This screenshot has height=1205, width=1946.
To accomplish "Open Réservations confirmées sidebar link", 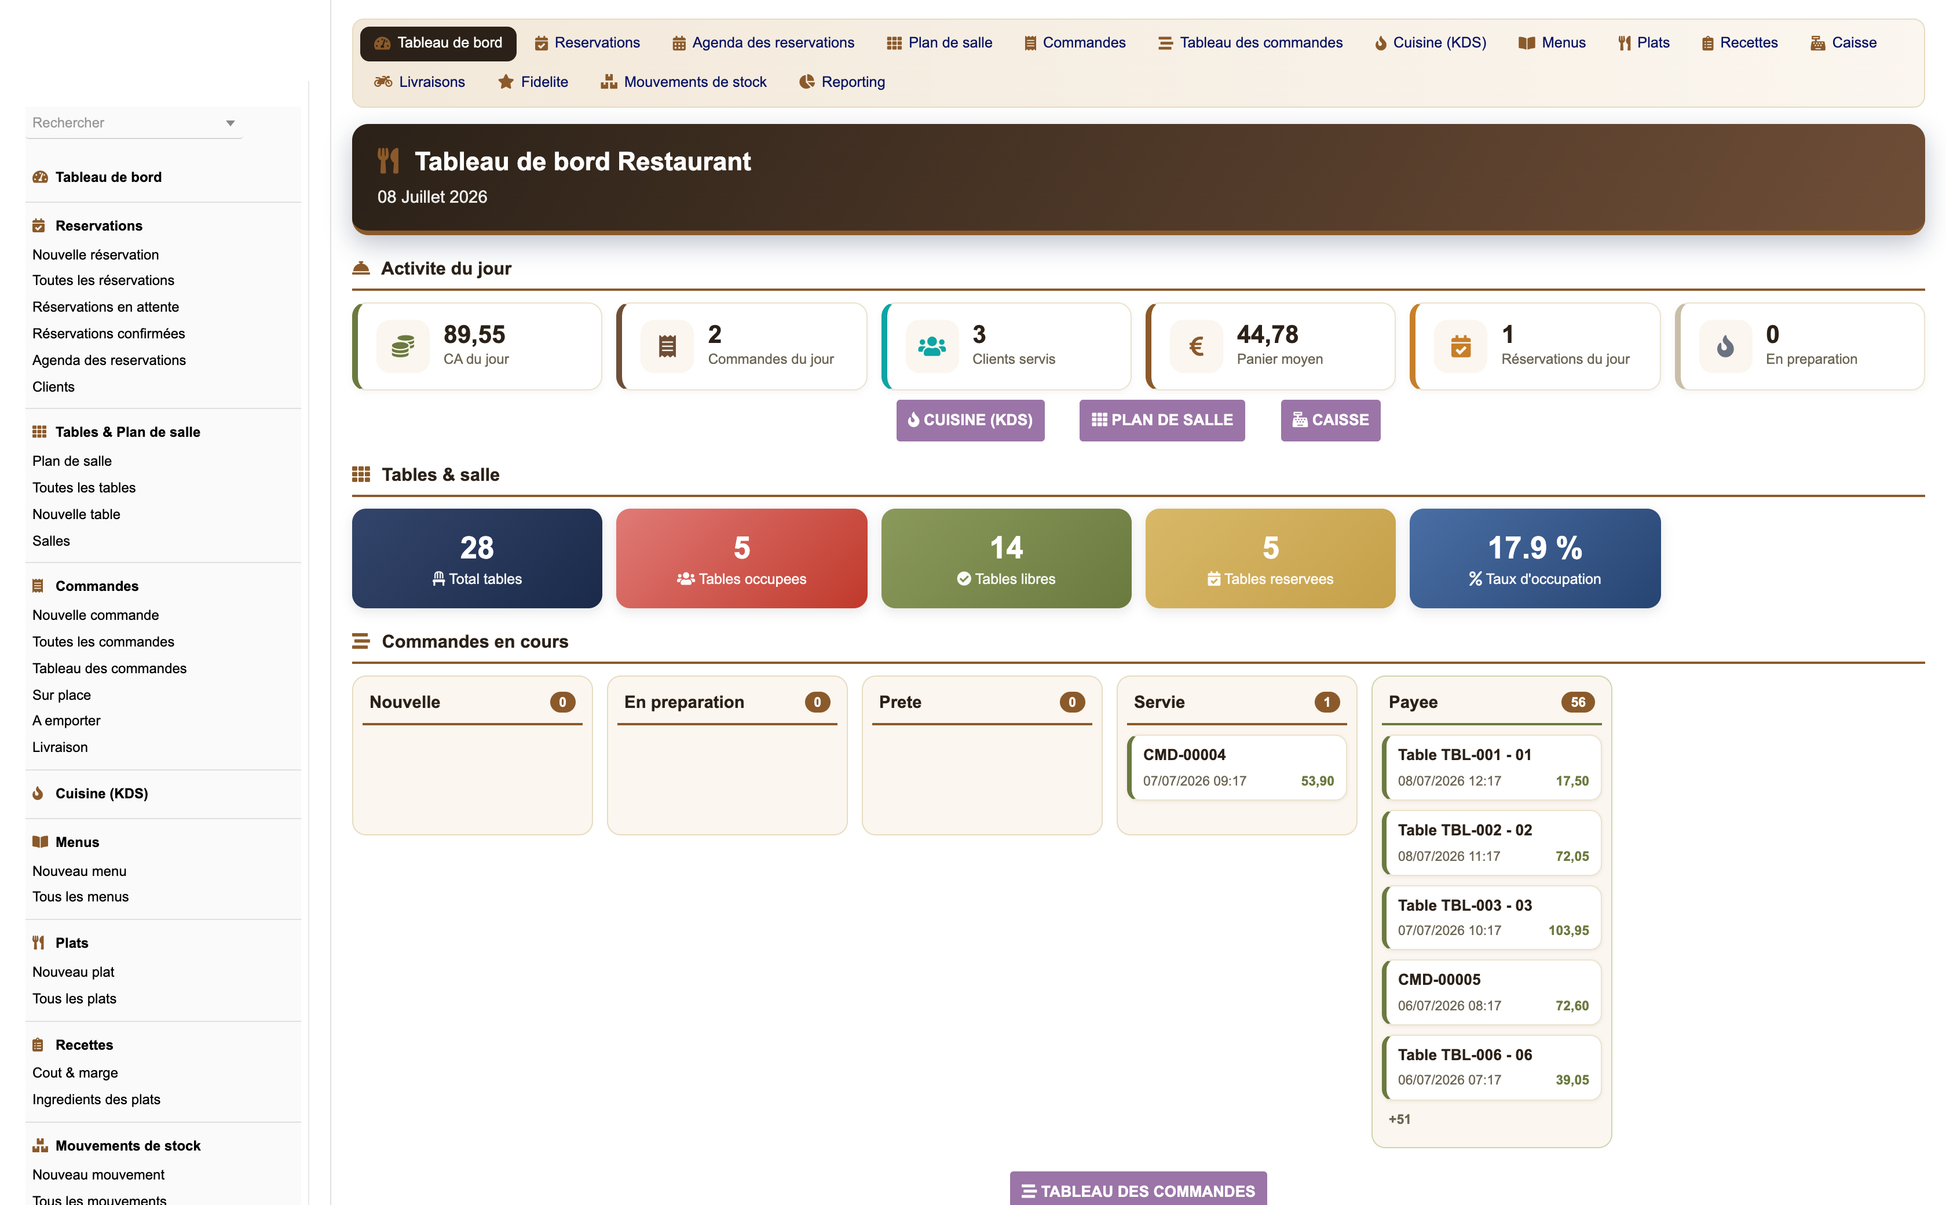I will pos(108,334).
